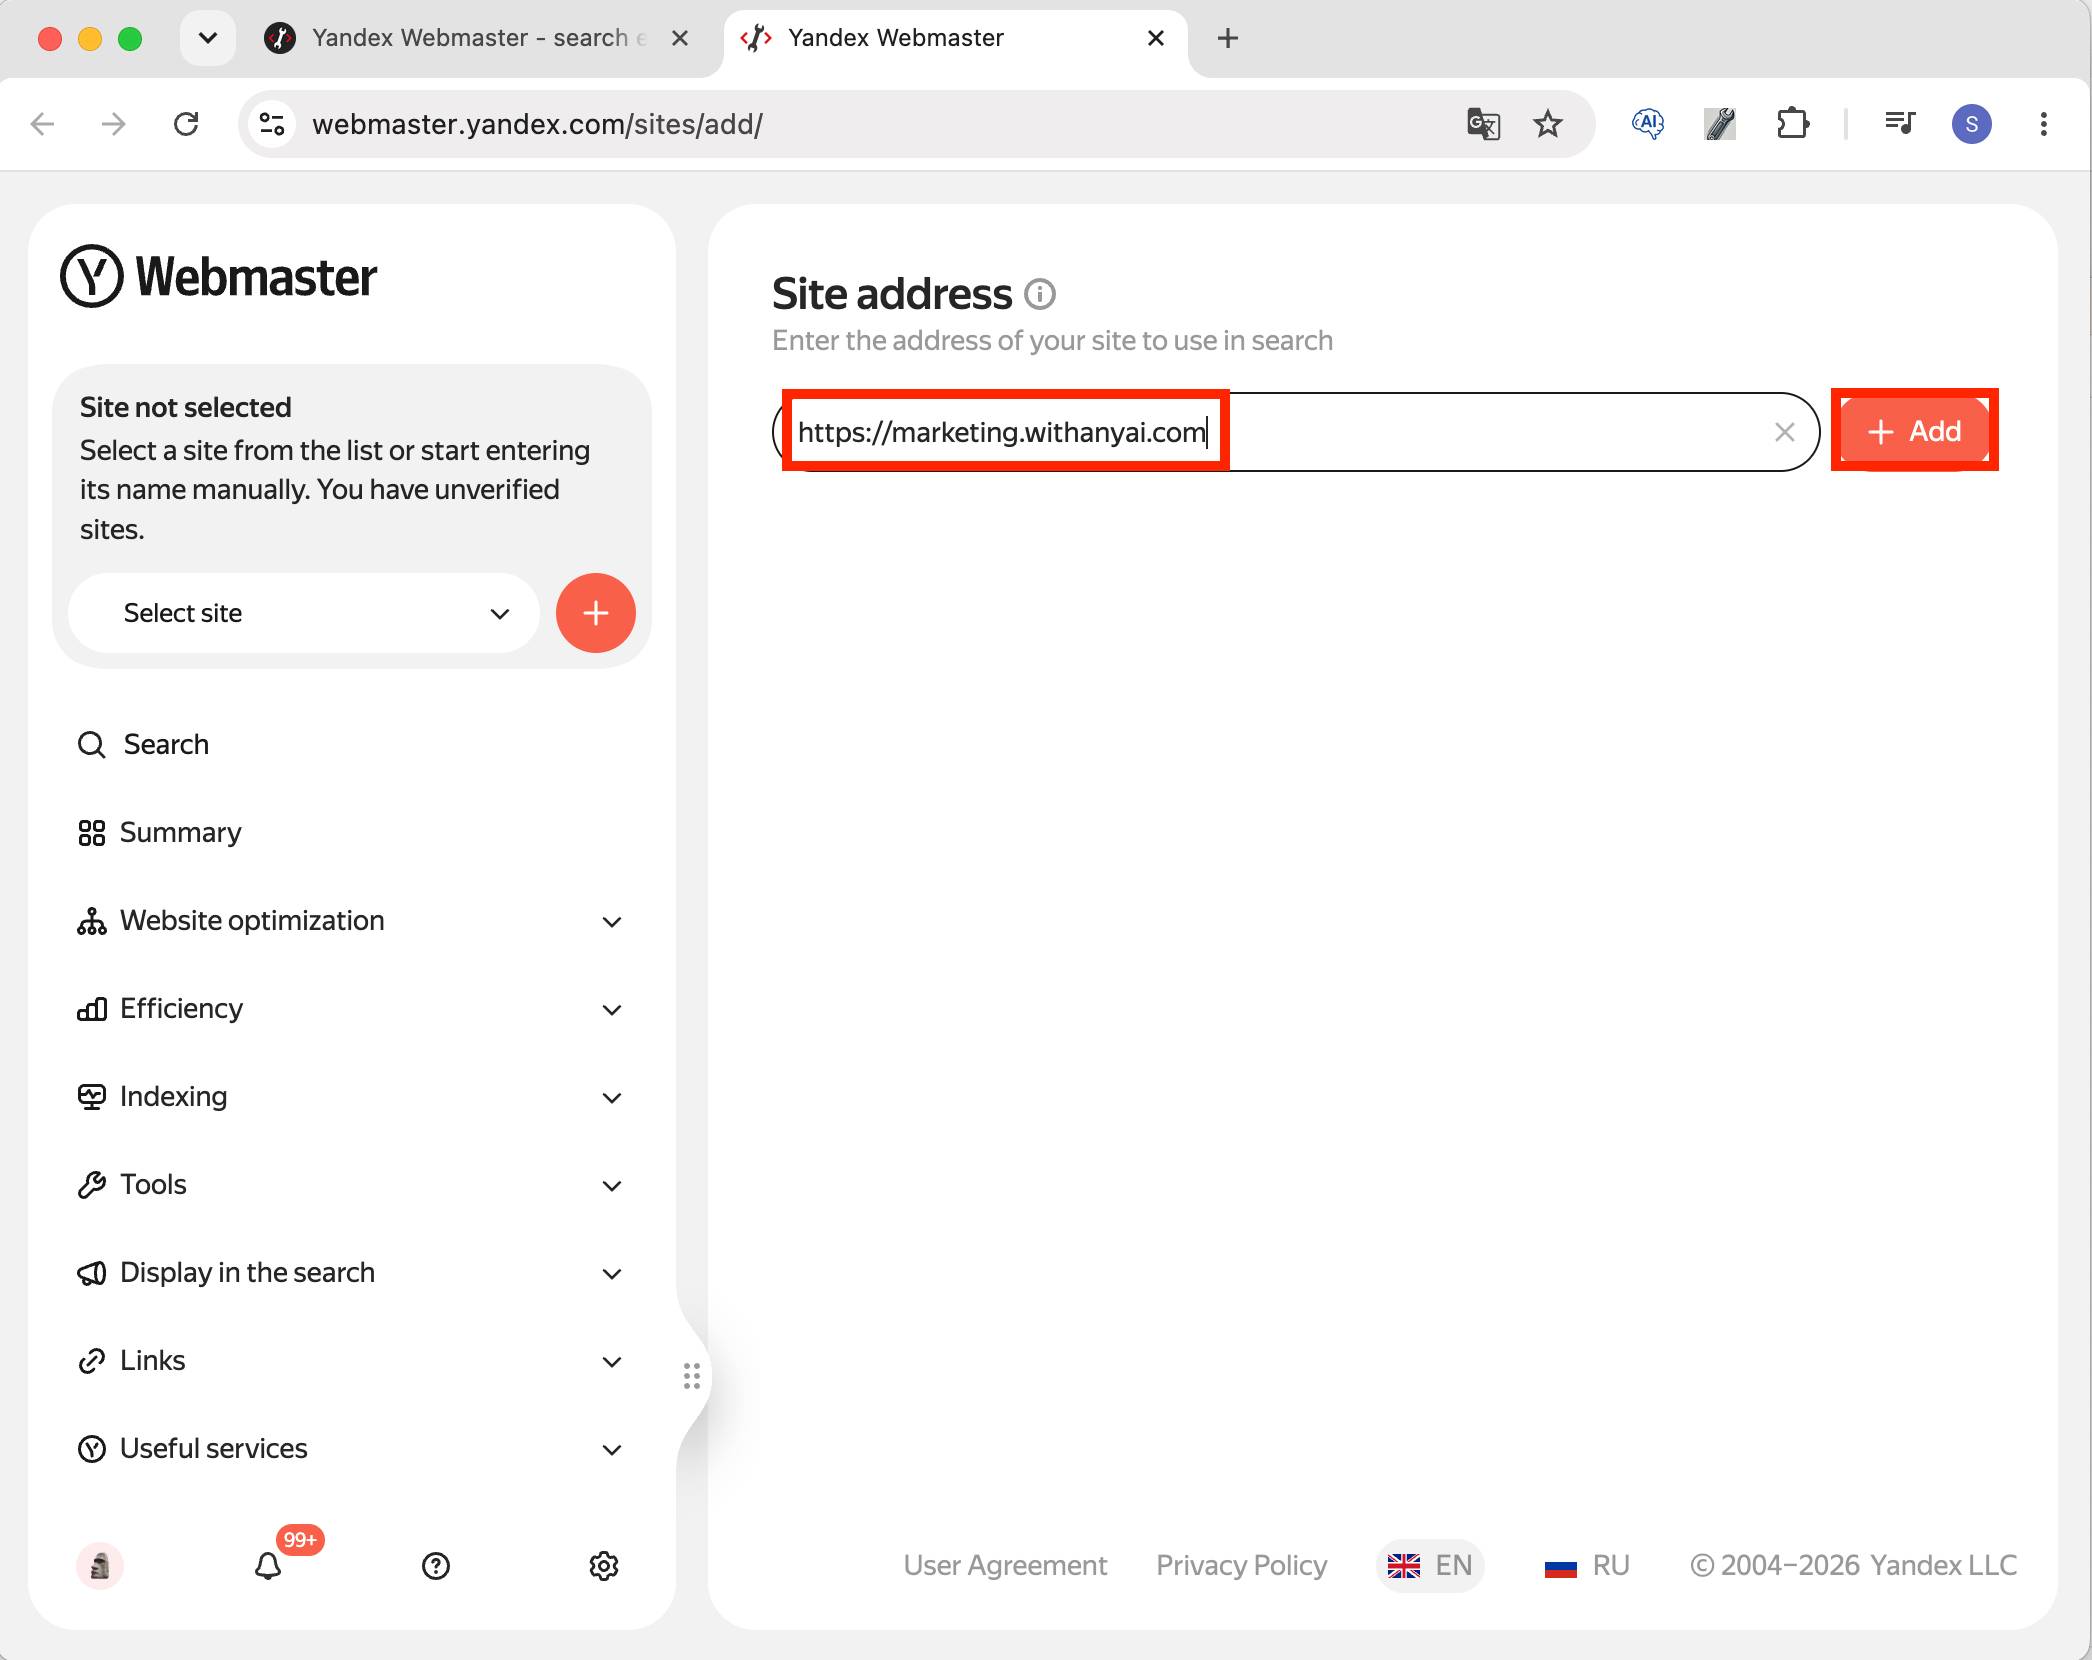Click the Efficiency chart icon
Image resolution: width=2092 pixels, height=1660 pixels.
(92, 1008)
